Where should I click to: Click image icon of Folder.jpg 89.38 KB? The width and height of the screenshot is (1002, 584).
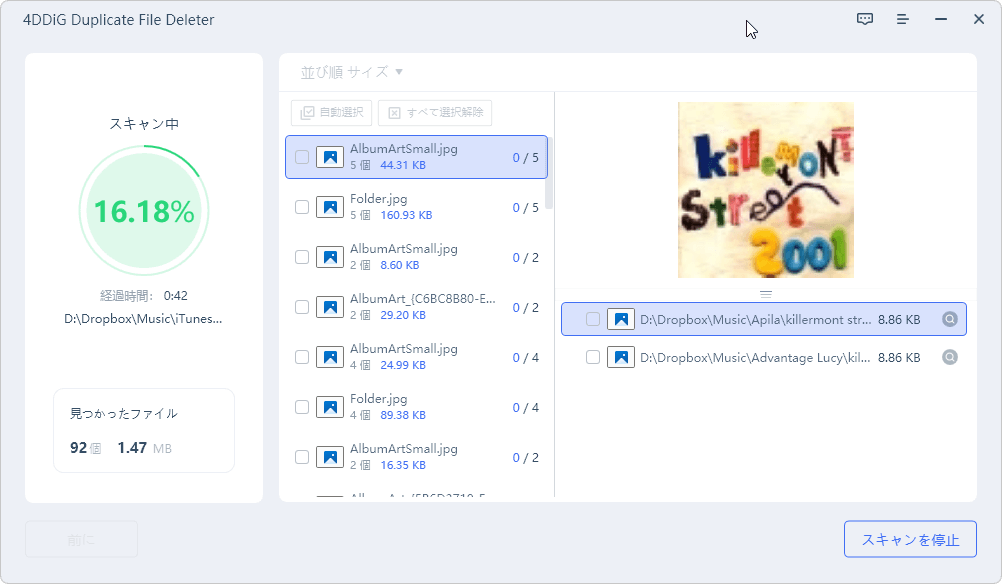[x=330, y=407]
